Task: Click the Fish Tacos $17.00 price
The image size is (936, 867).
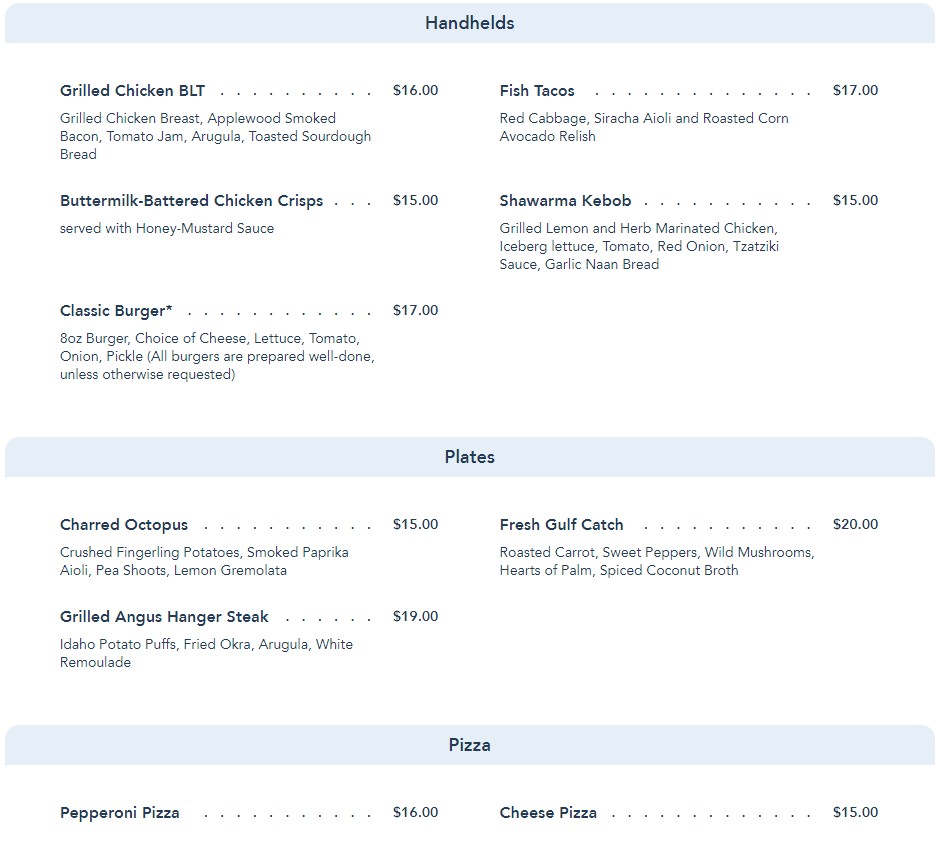Action: click(x=855, y=91)
